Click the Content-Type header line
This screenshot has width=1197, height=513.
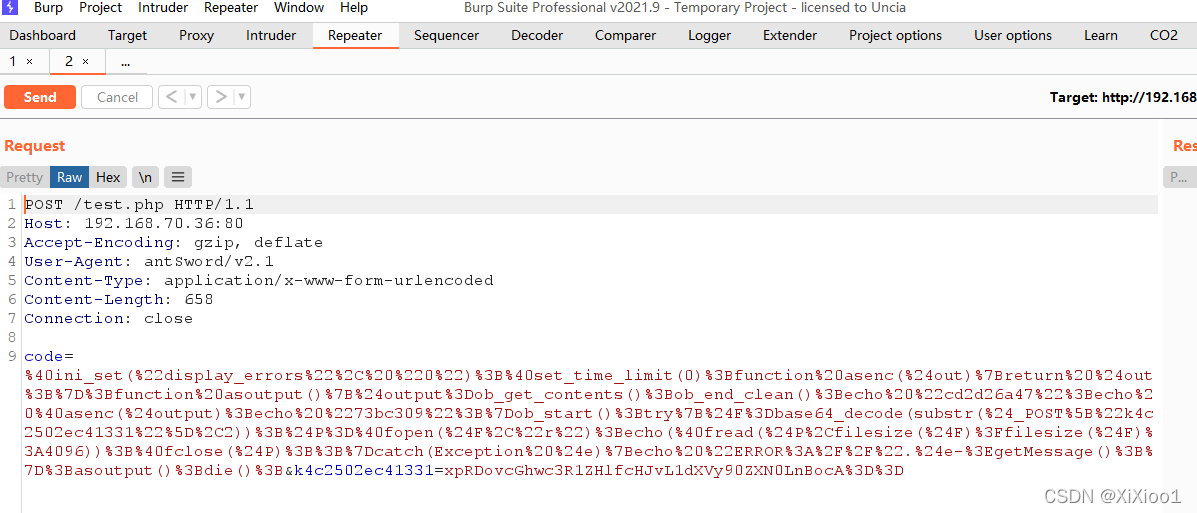click(x=259, y=281)
